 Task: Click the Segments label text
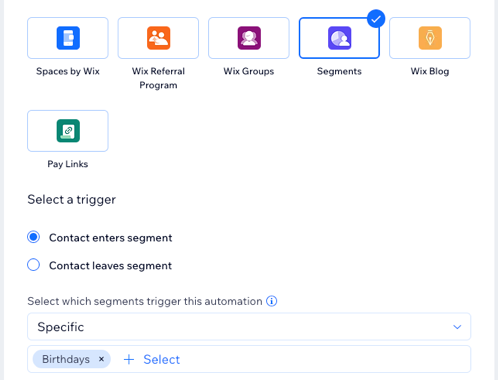pyautogui.click(x=339, y=71)
